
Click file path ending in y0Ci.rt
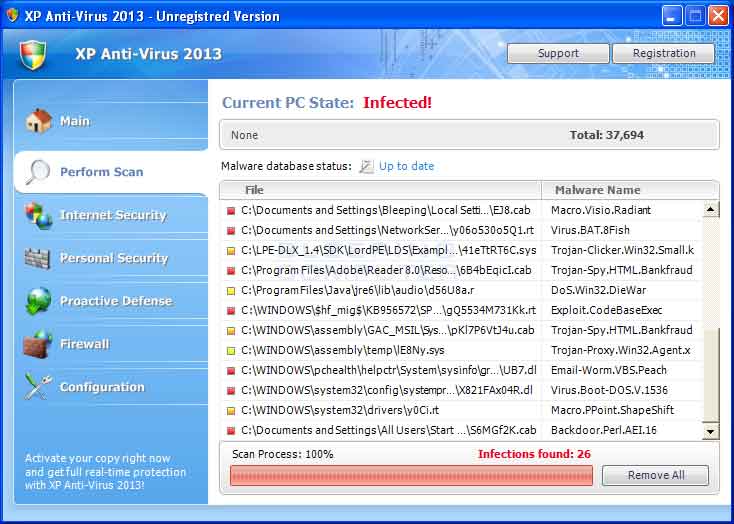340,411
